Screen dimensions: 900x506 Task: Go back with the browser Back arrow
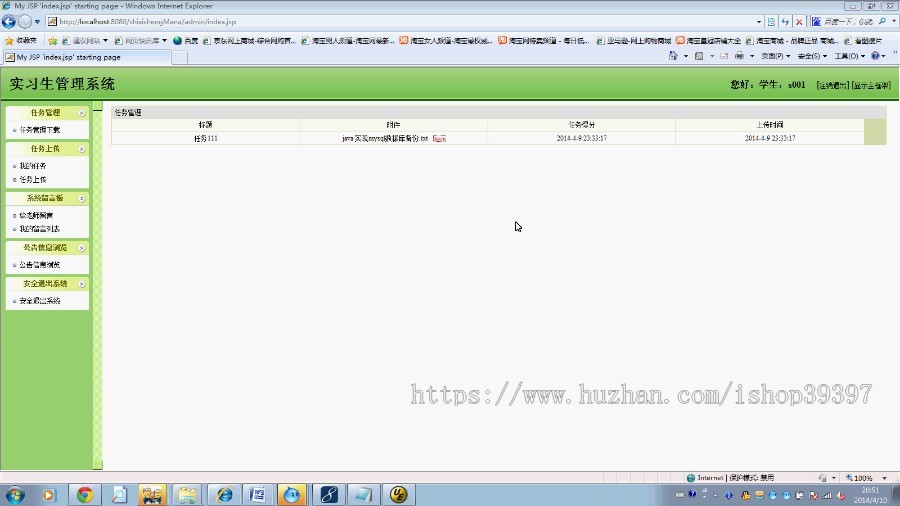pyautogui.click(x=9, y=22)
